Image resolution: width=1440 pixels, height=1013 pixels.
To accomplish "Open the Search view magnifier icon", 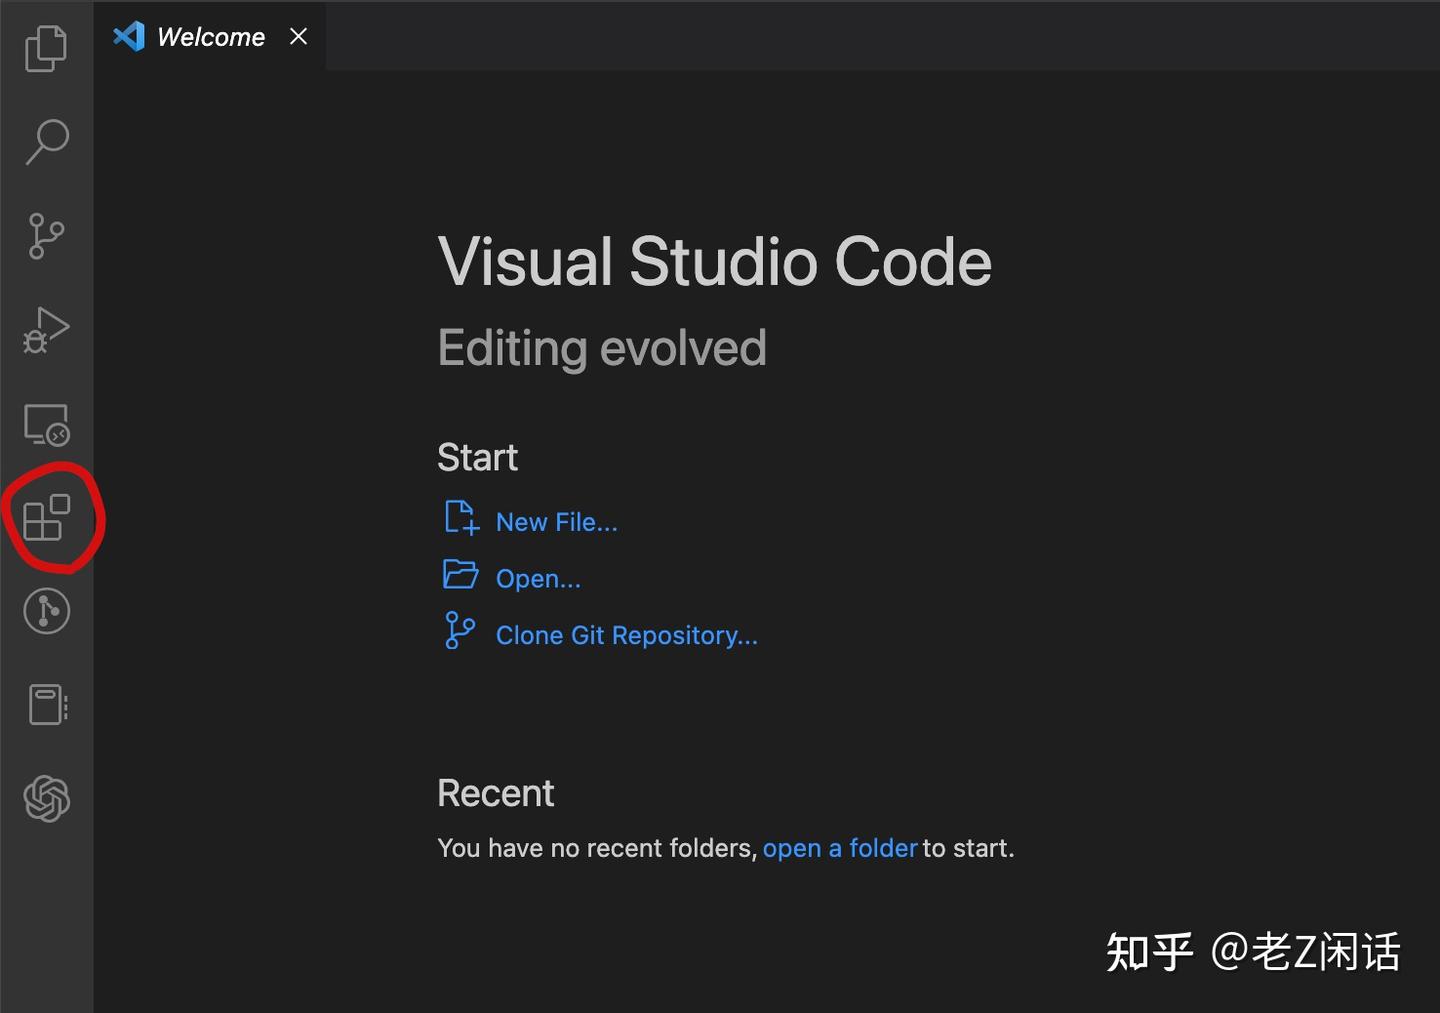I will point(46,141).
